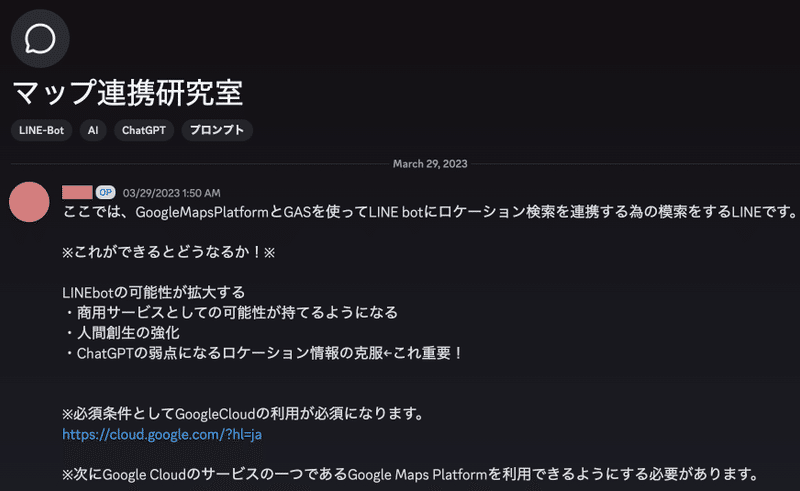Click the ChatGPT tag
800x491 pixels.
[x=144, y=130]
